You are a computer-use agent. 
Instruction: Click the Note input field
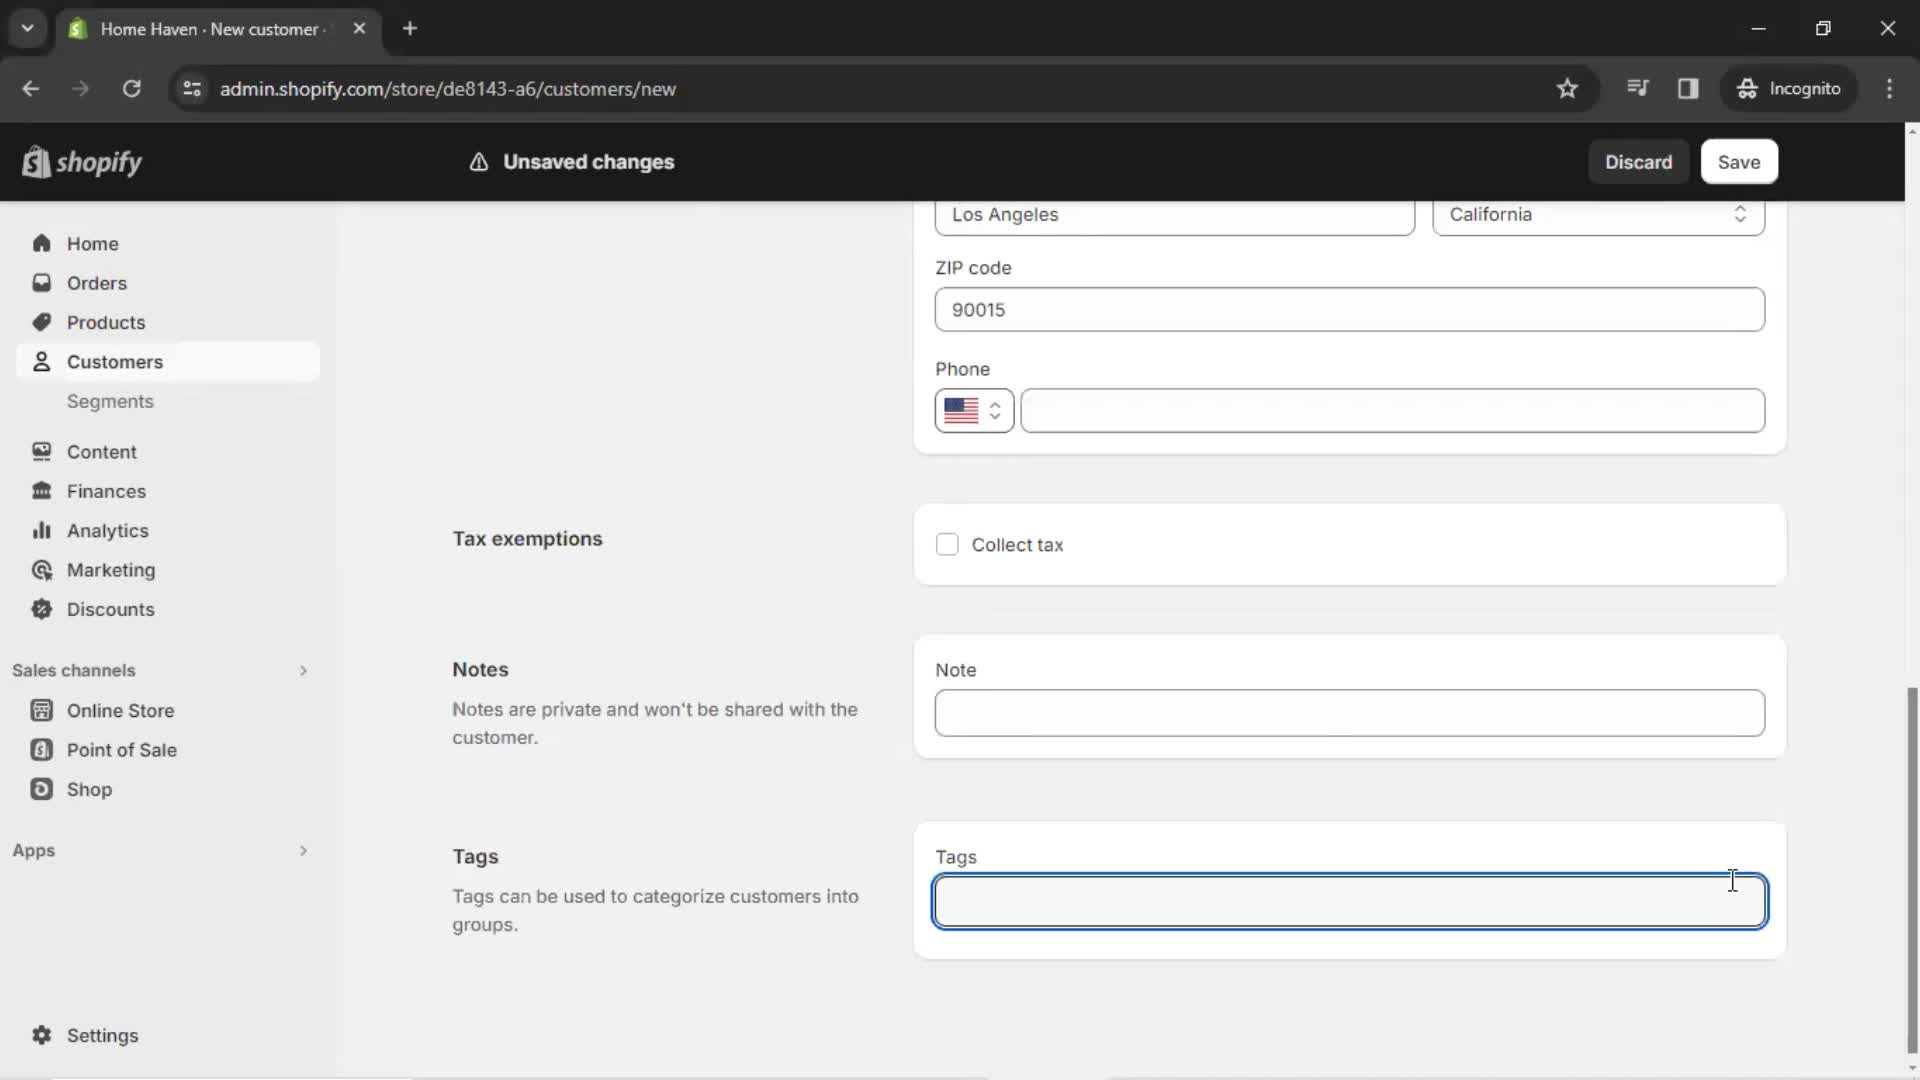coord(1350,712)
